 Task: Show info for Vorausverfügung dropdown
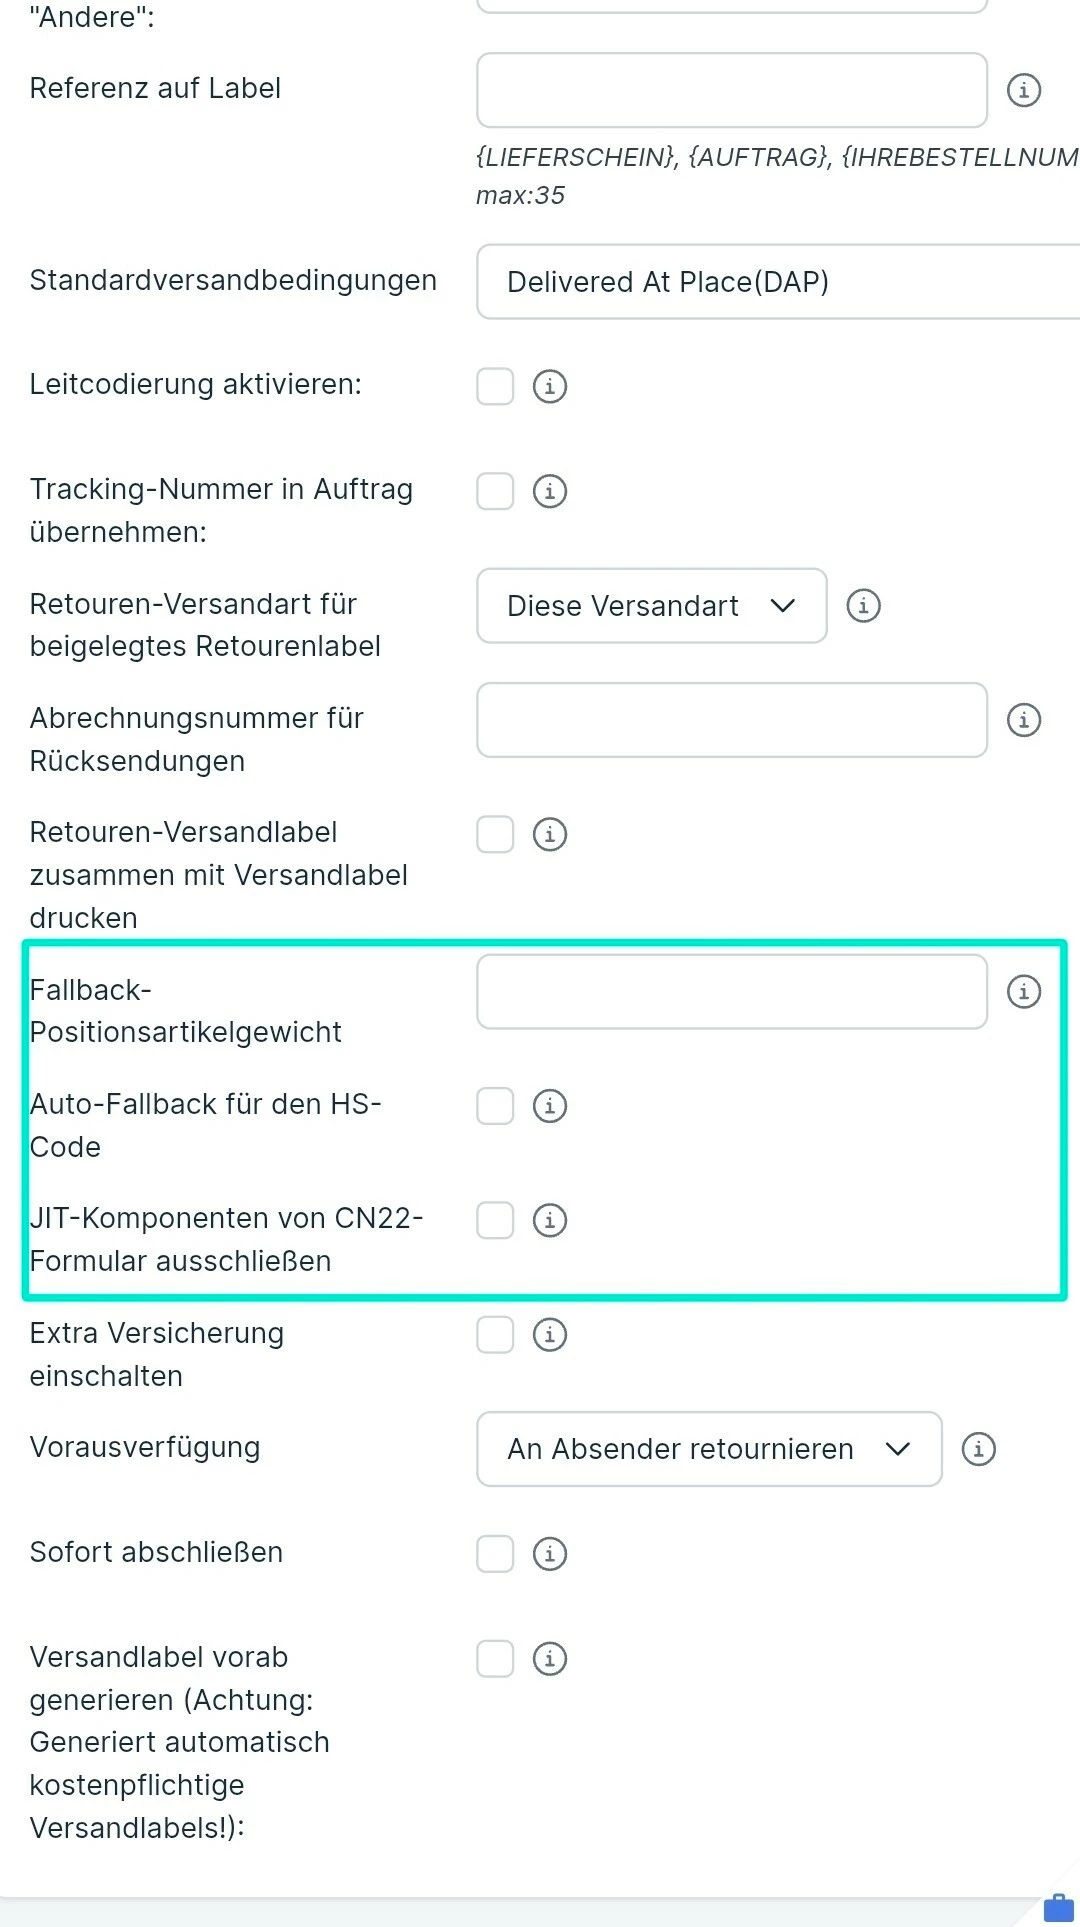click(978, 1449)
